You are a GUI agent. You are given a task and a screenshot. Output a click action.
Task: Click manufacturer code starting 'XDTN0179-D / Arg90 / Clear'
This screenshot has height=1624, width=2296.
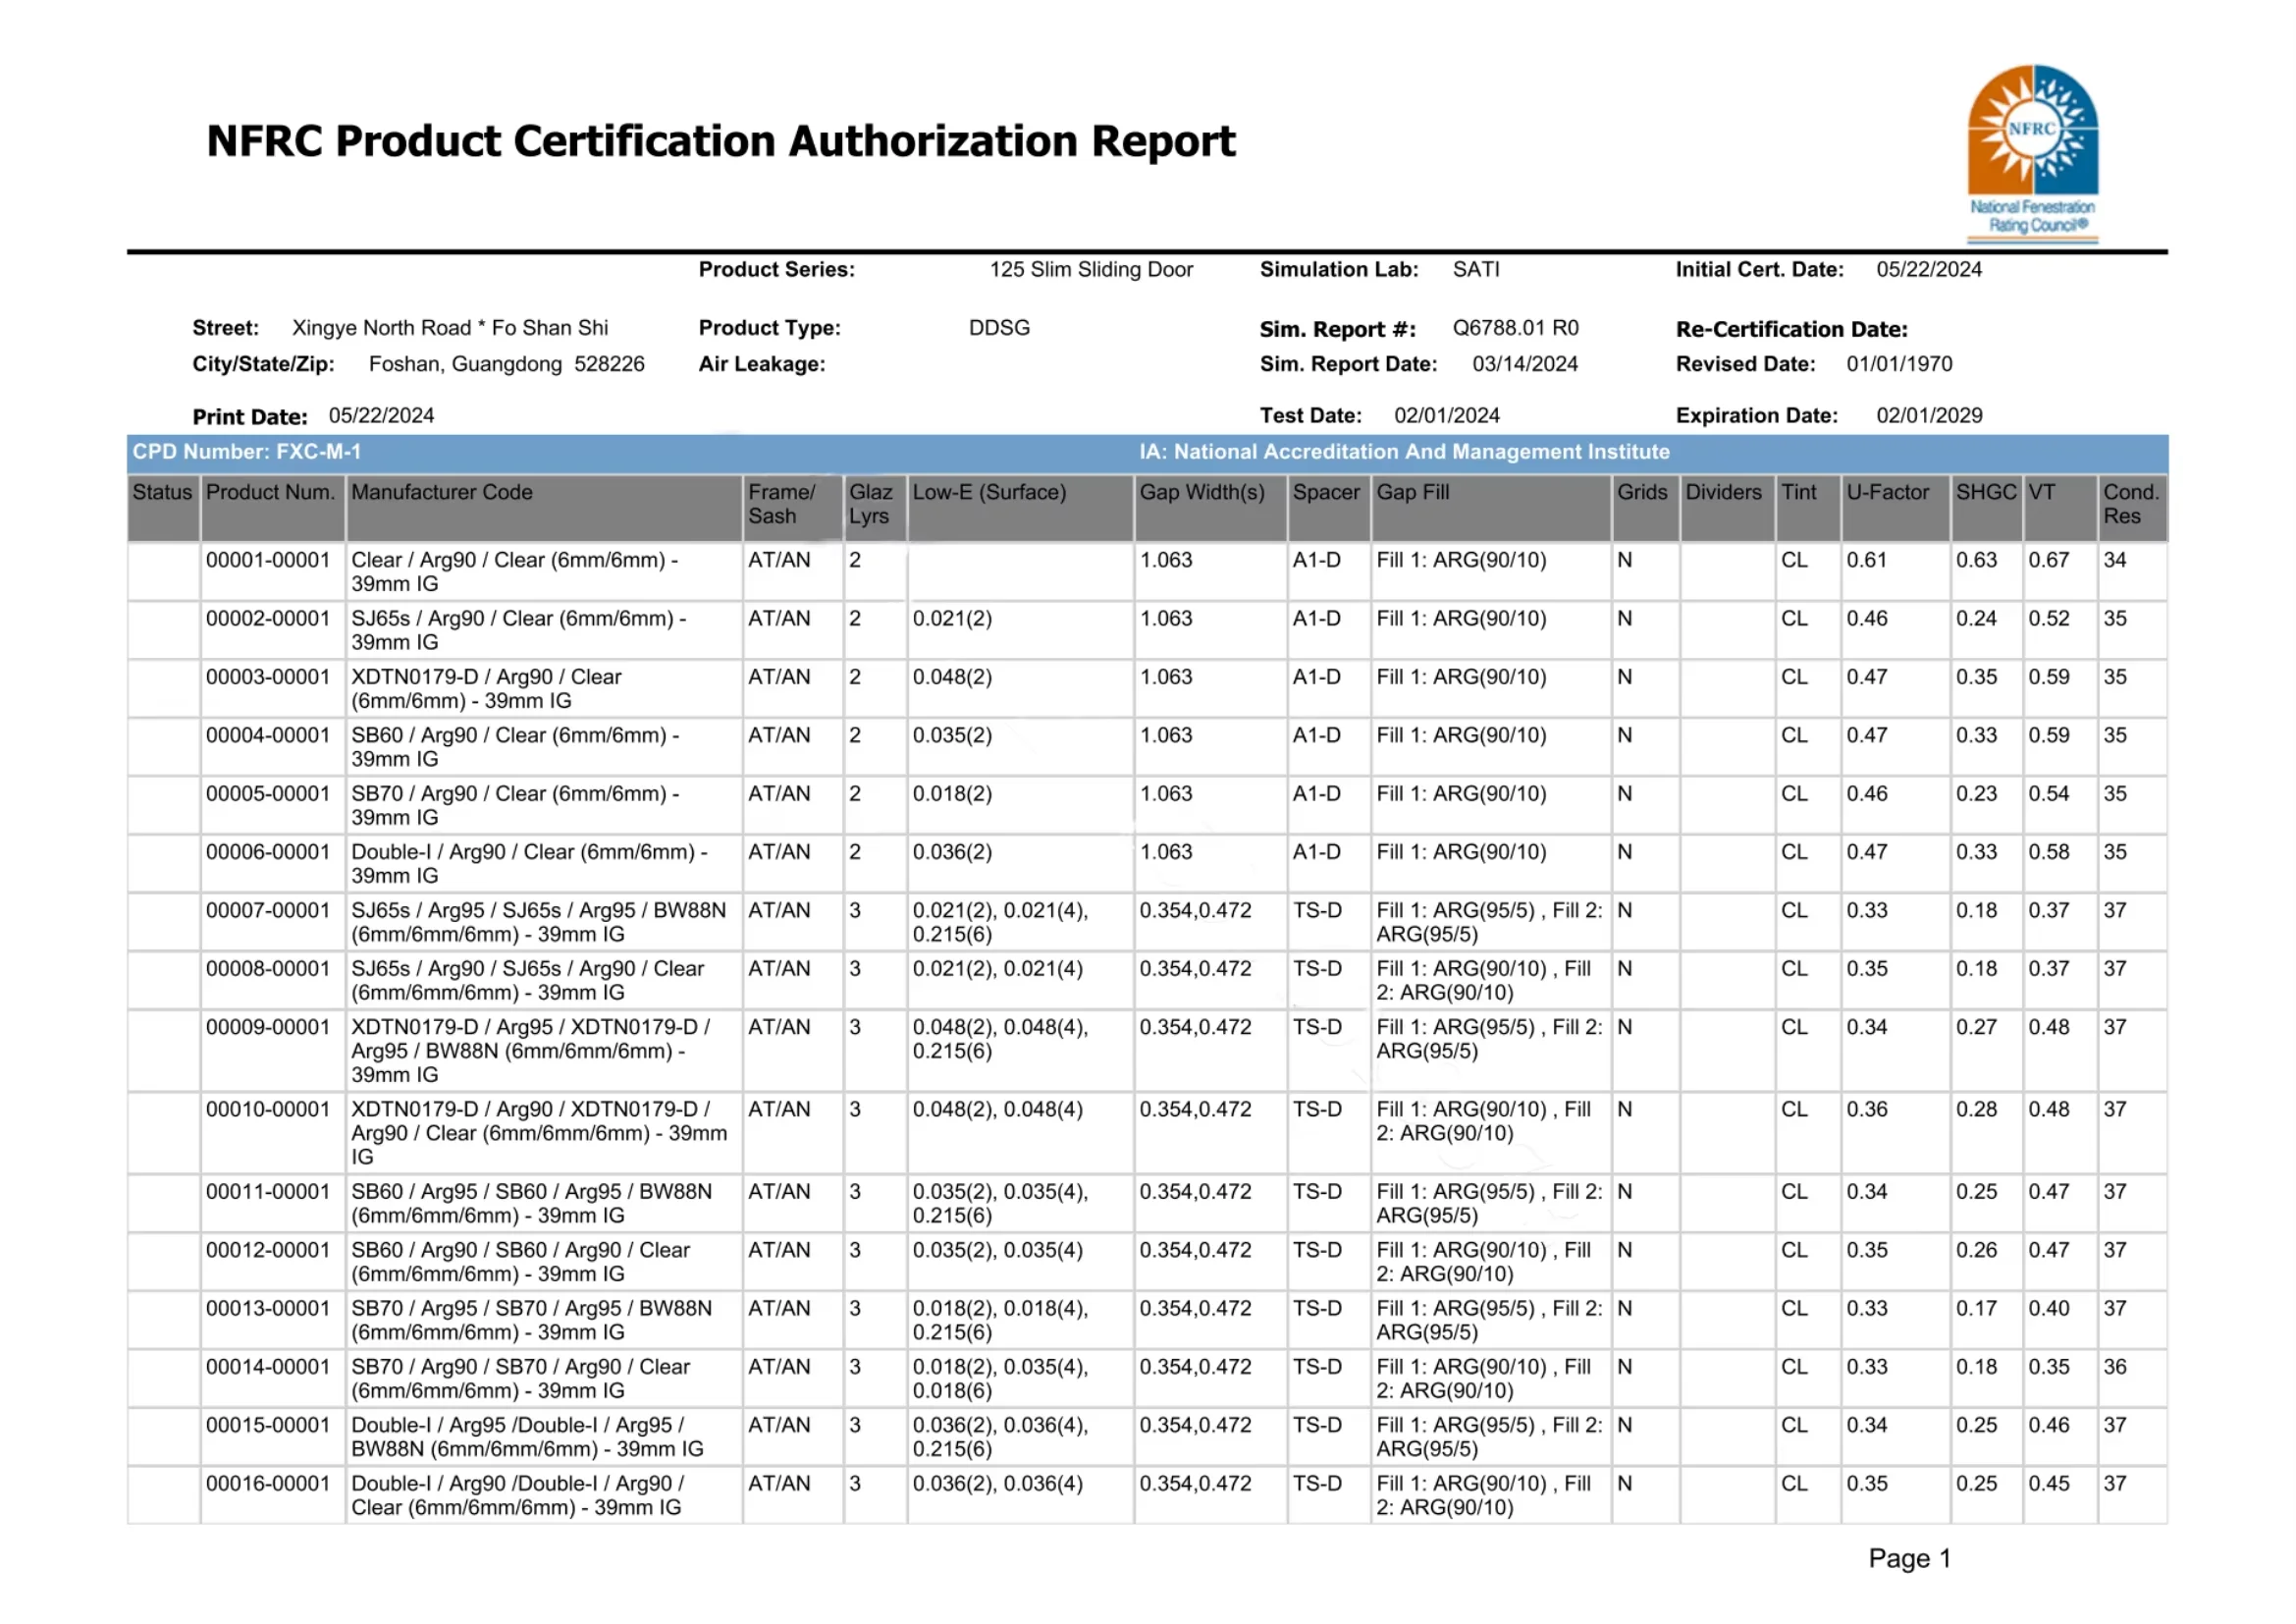click(486, 689)
